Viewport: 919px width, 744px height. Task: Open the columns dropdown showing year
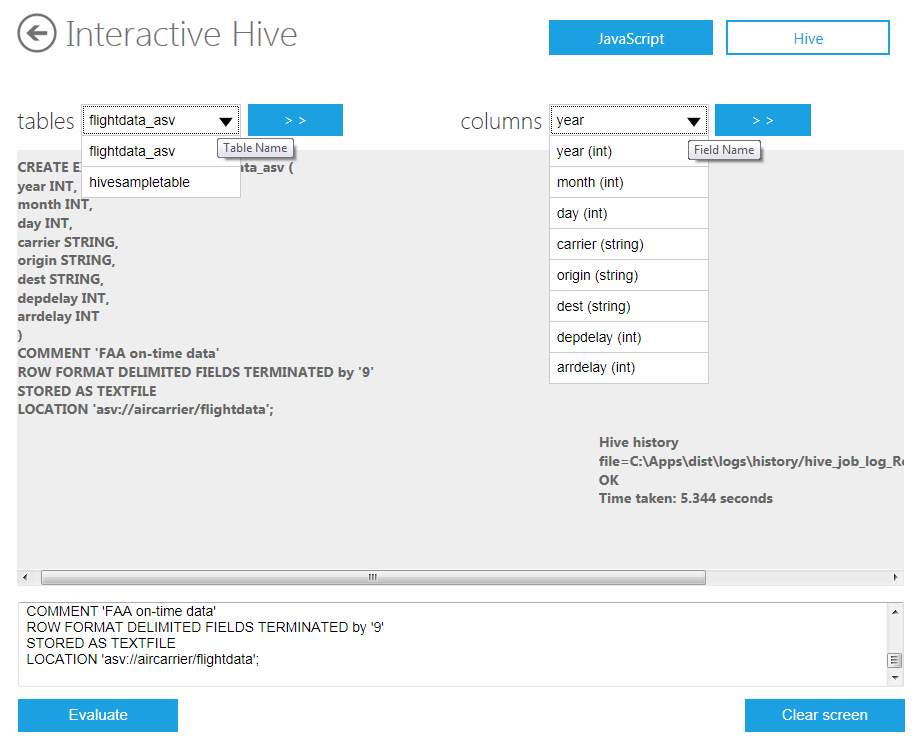pyautogui.click(x=628, y=120)
